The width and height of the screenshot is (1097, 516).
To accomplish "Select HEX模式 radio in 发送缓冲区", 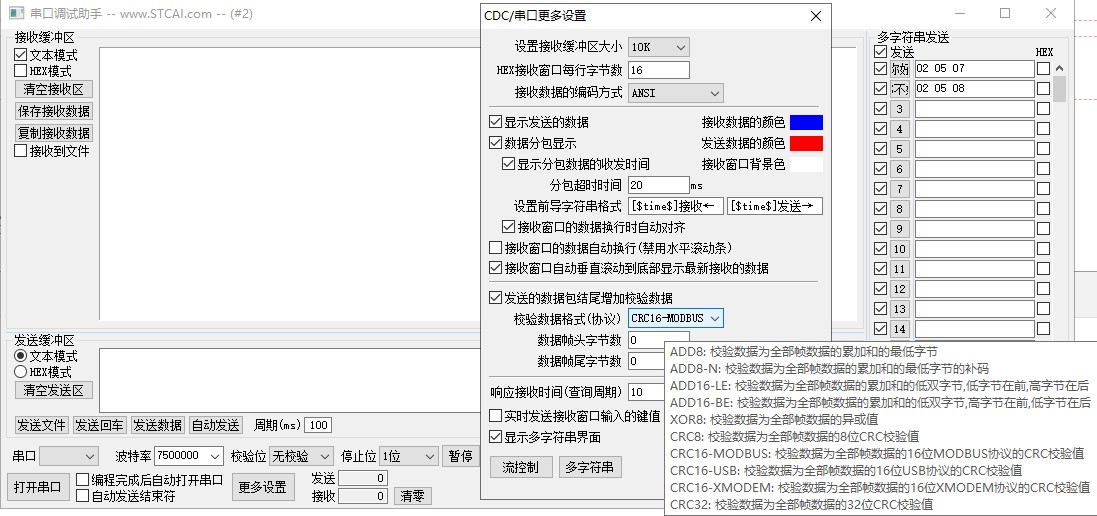I will pos(20,372).
